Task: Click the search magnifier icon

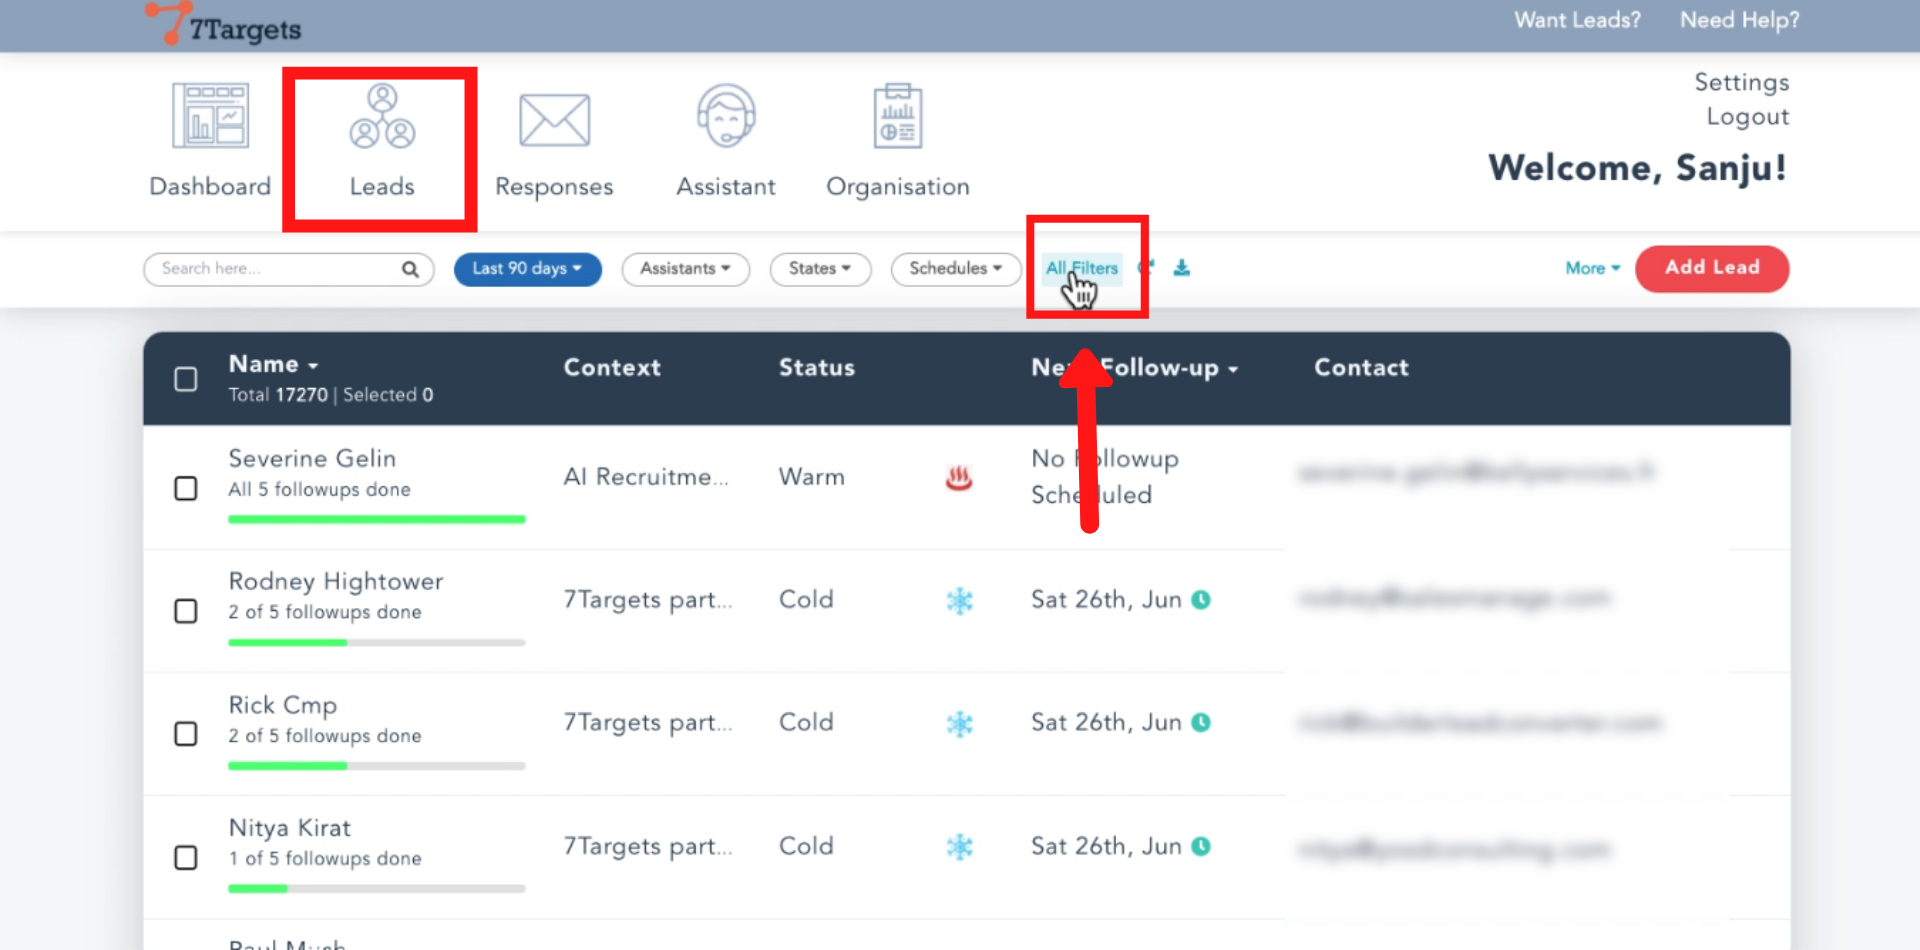Action: [x=410, y=269]
